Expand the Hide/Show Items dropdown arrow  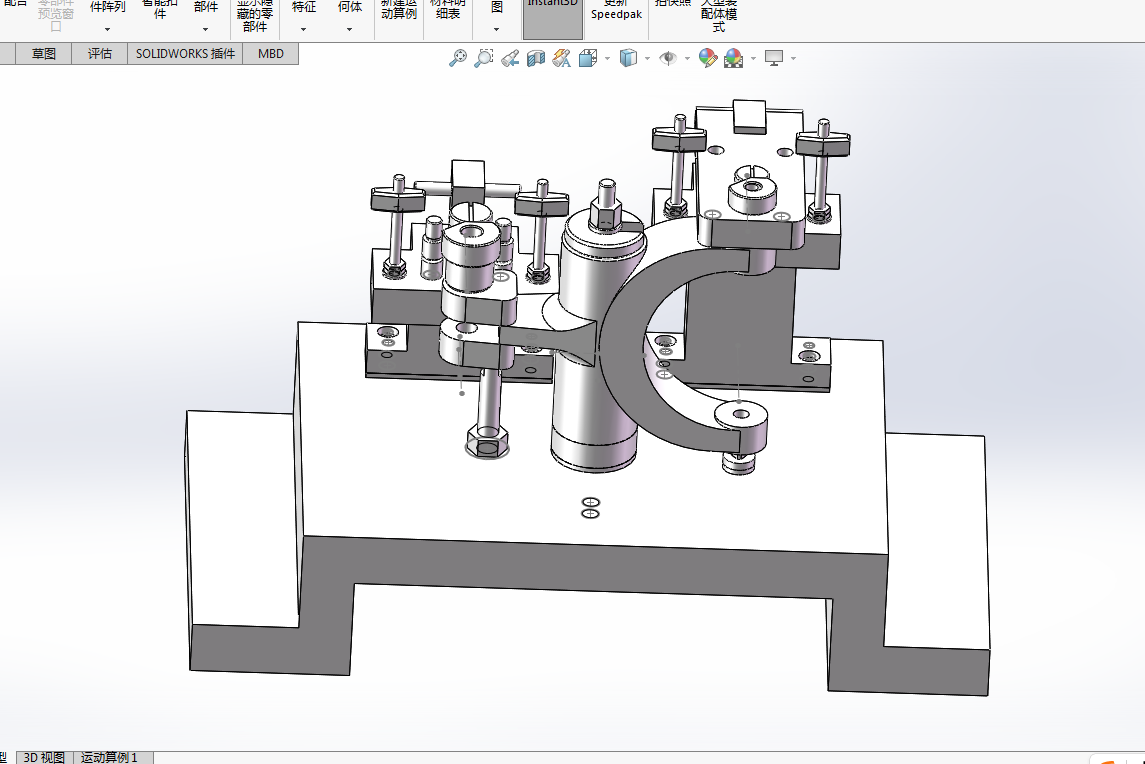coord(687,58)
